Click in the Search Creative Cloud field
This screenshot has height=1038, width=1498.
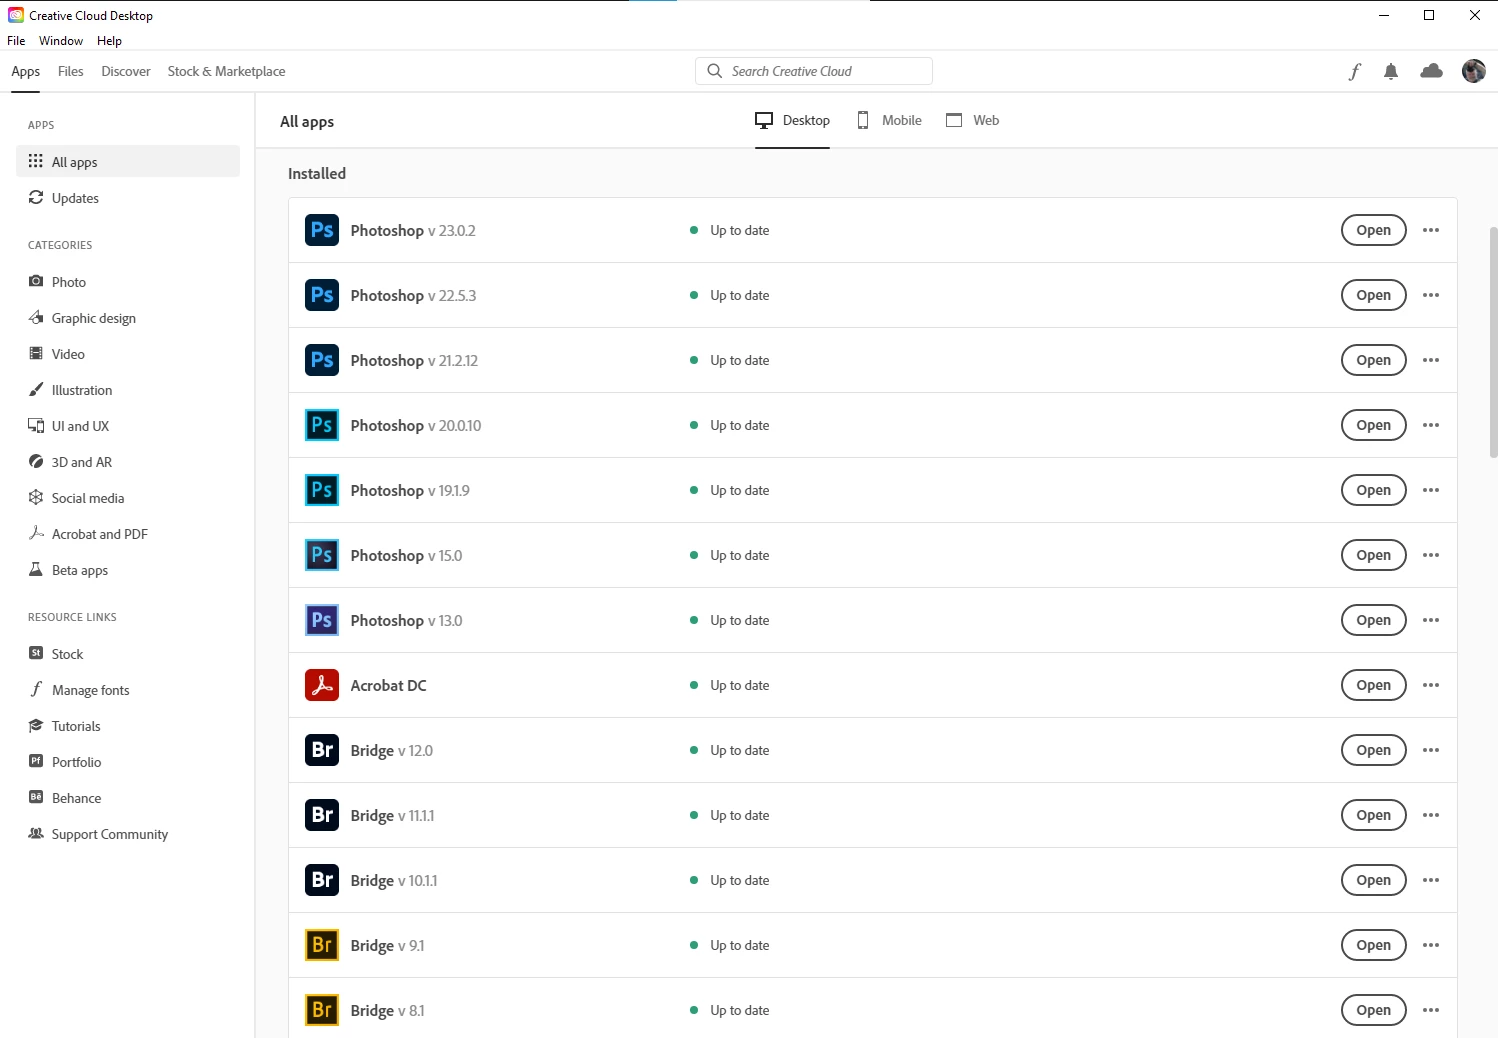coord(814,71)
